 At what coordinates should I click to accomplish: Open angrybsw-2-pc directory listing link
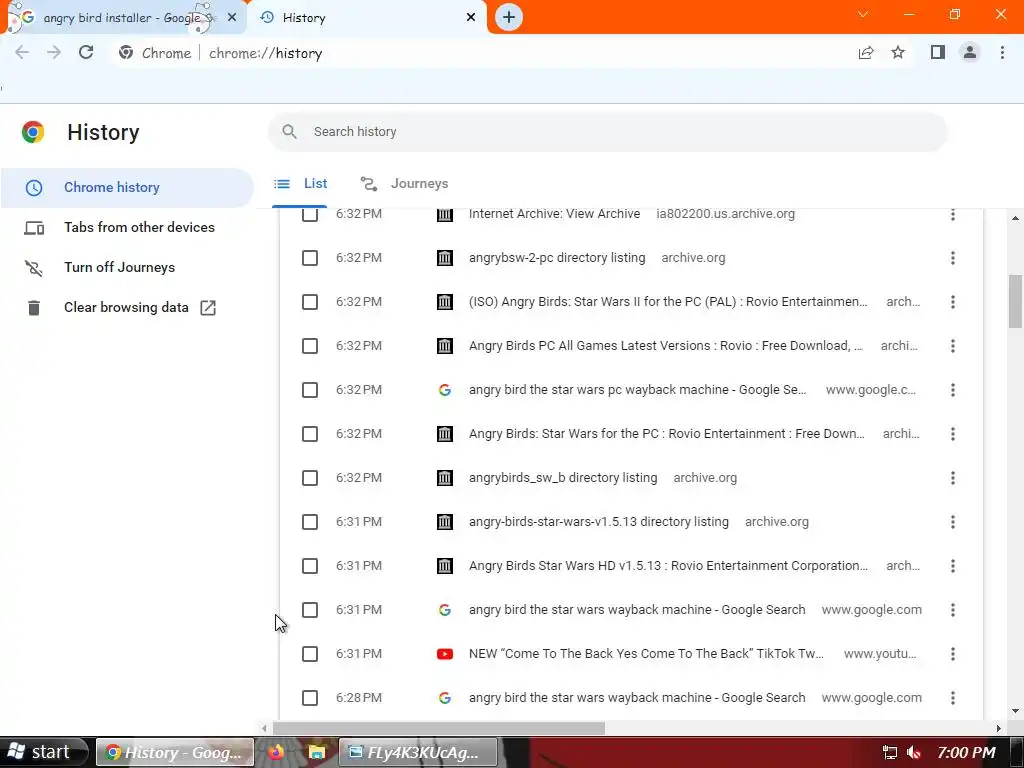[x=557, y=258]
